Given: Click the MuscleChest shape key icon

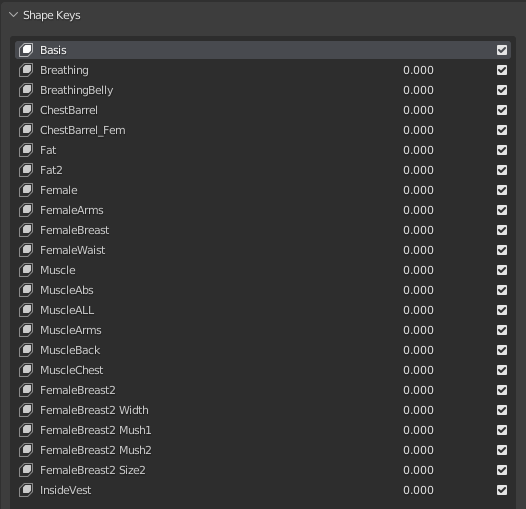Looking at the screenshot, I should coord(26,370).
